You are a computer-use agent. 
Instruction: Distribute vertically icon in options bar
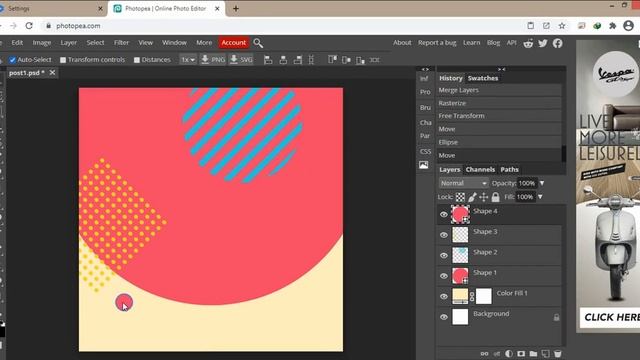point(311,60)
